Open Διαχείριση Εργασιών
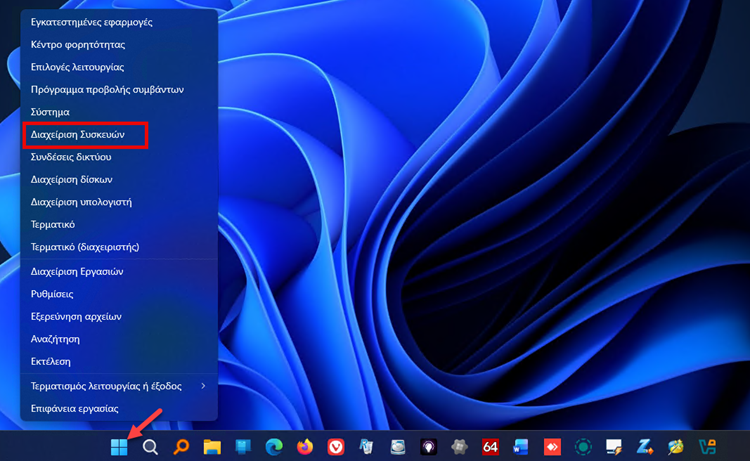Image resolution: width=750 pixels, height=461 pixels. tap(77, 271)
